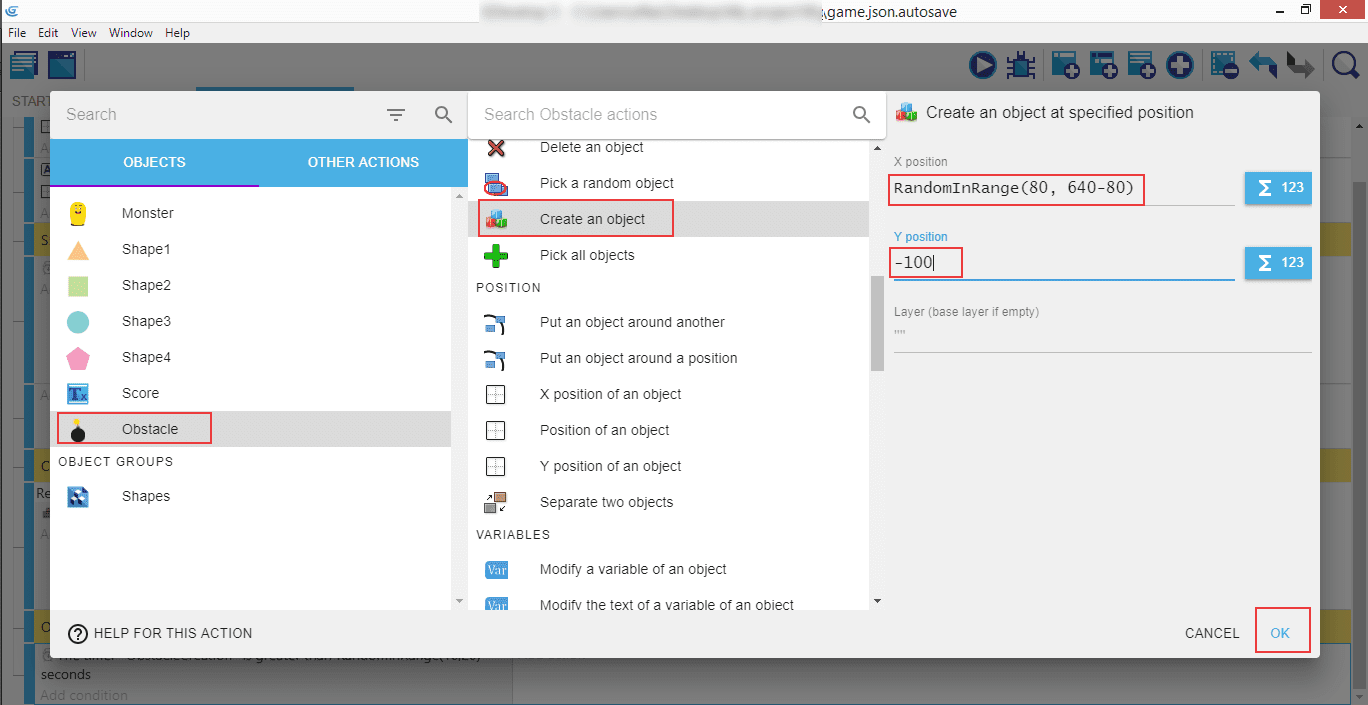
Task: Choose the Shape4 pink pentagon object
Action: coord(78,357)
